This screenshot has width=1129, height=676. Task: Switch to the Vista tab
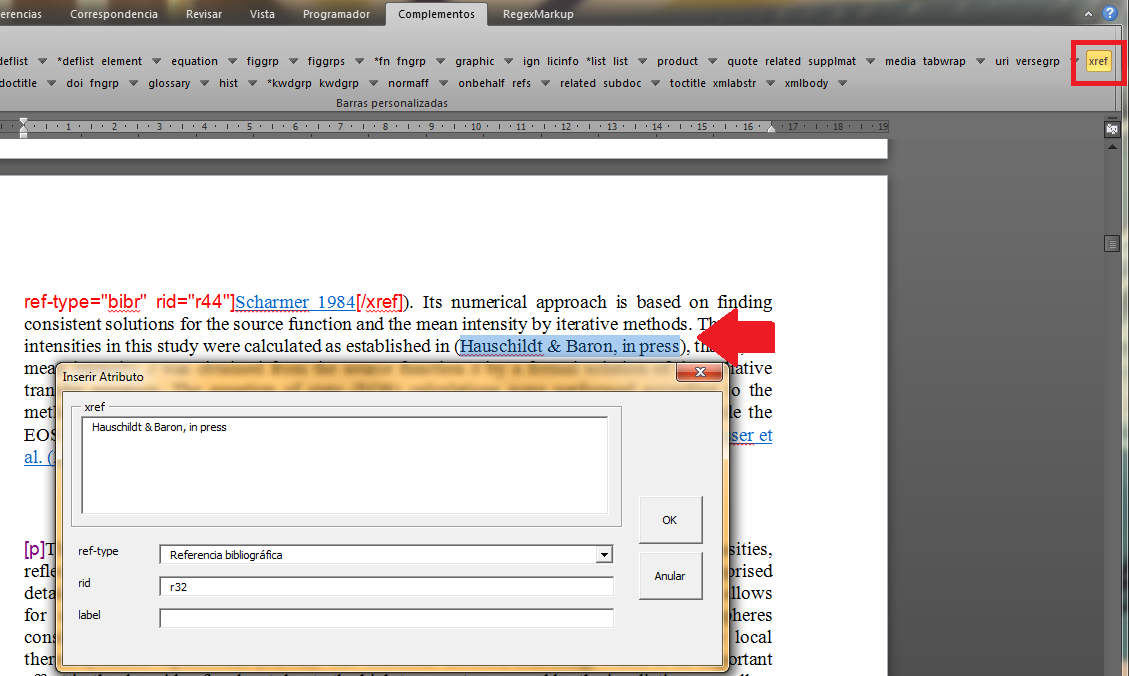pos(262,14)
